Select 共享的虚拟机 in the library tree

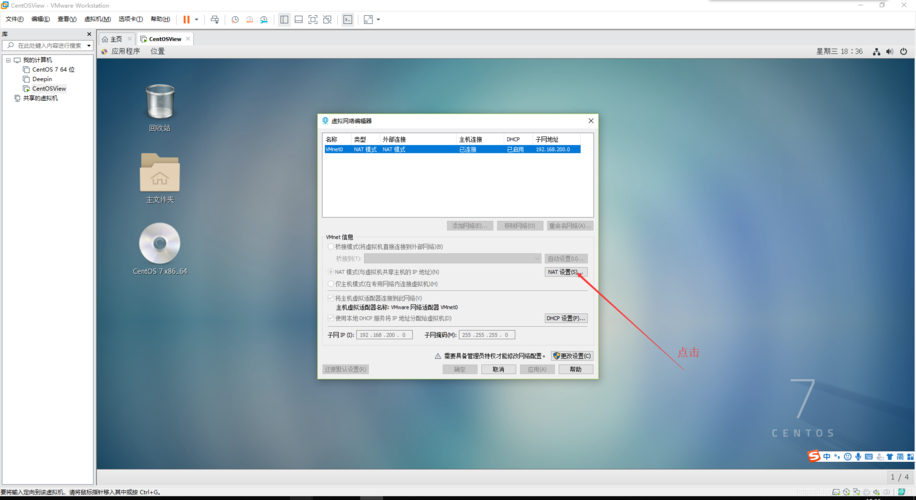(40, 98)
